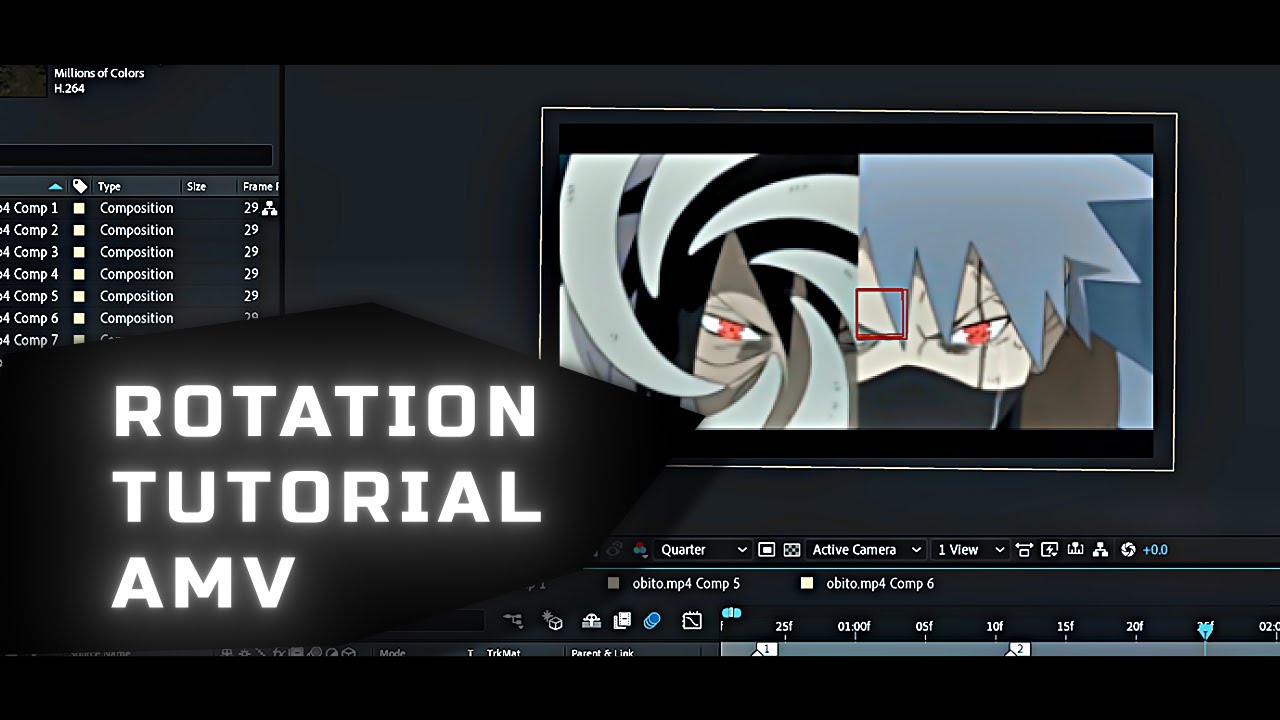
Task: Click the Comp 3 label color swatch
Action: pyautogui.click(x=79, y=252)
